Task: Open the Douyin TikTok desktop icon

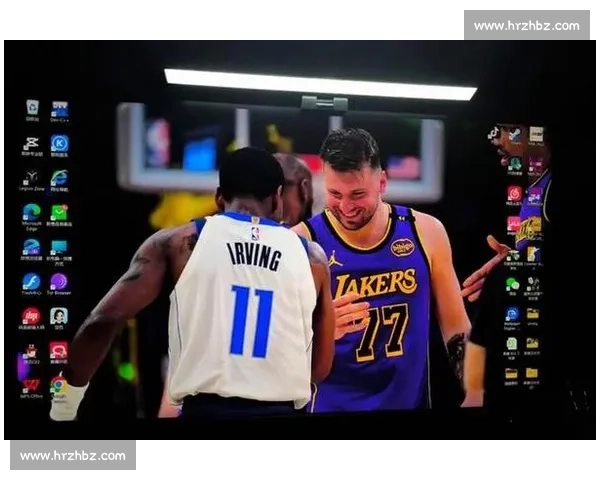Action: [494, 133]
